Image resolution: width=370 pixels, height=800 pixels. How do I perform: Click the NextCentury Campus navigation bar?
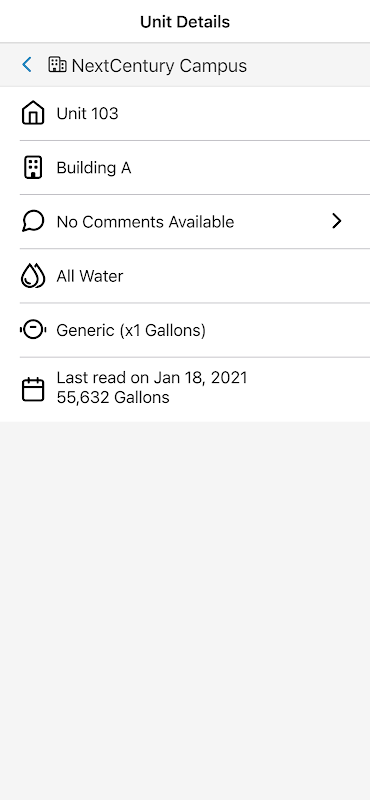tap(185, 65)
